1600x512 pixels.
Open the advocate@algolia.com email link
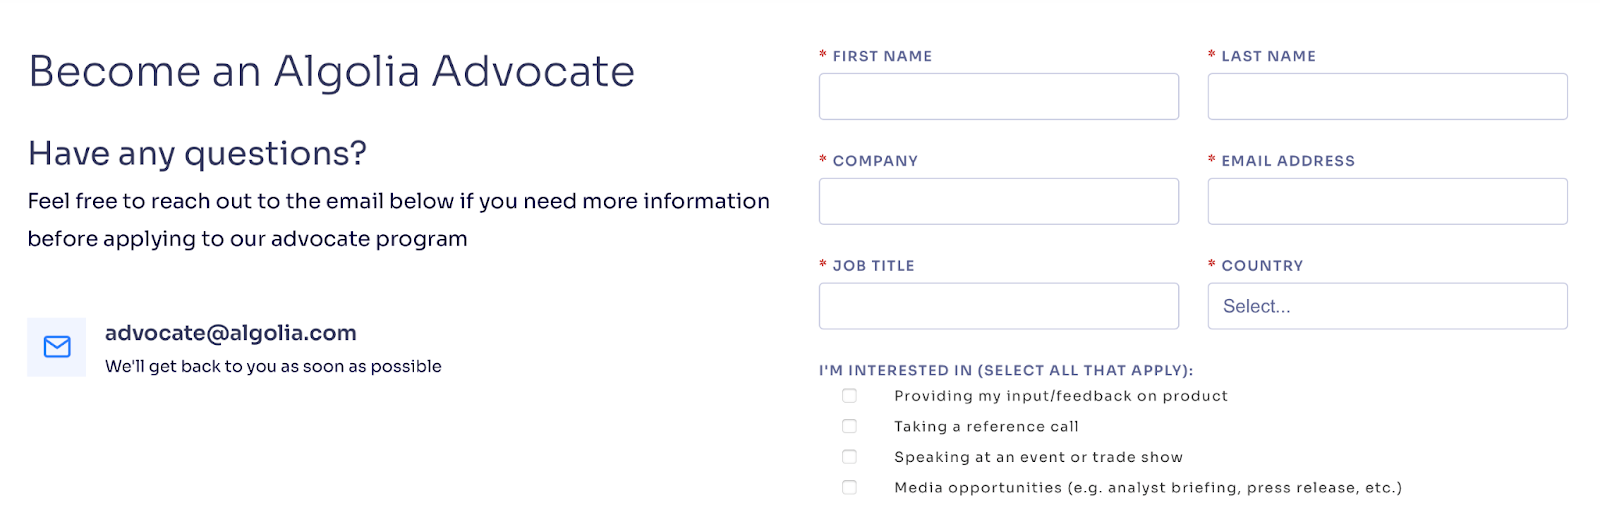click(x=230, y=333)
